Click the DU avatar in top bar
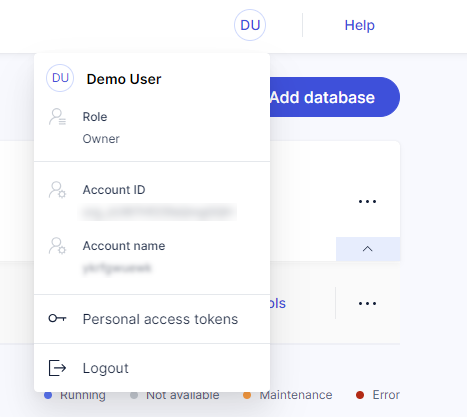This screenshot has height=417, width=467. coord(250,25)
